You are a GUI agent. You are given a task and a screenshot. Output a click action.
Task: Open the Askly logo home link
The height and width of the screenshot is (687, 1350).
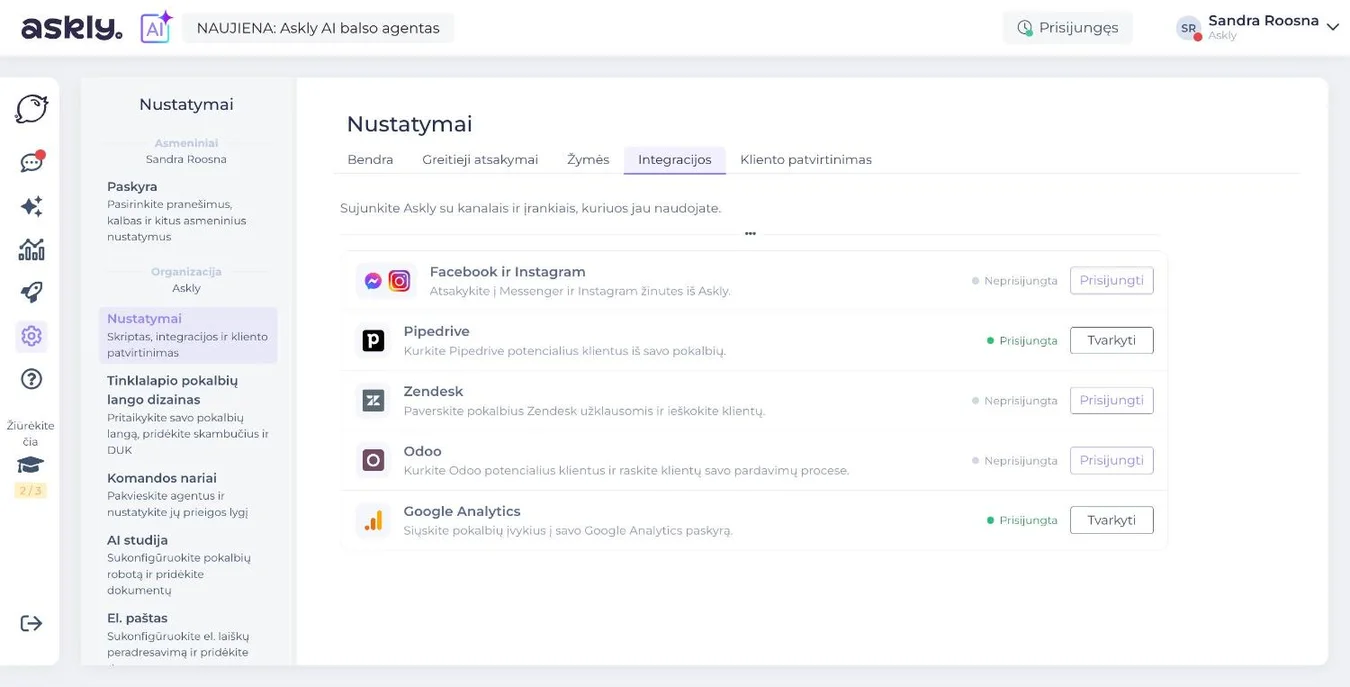pos(72,28)
